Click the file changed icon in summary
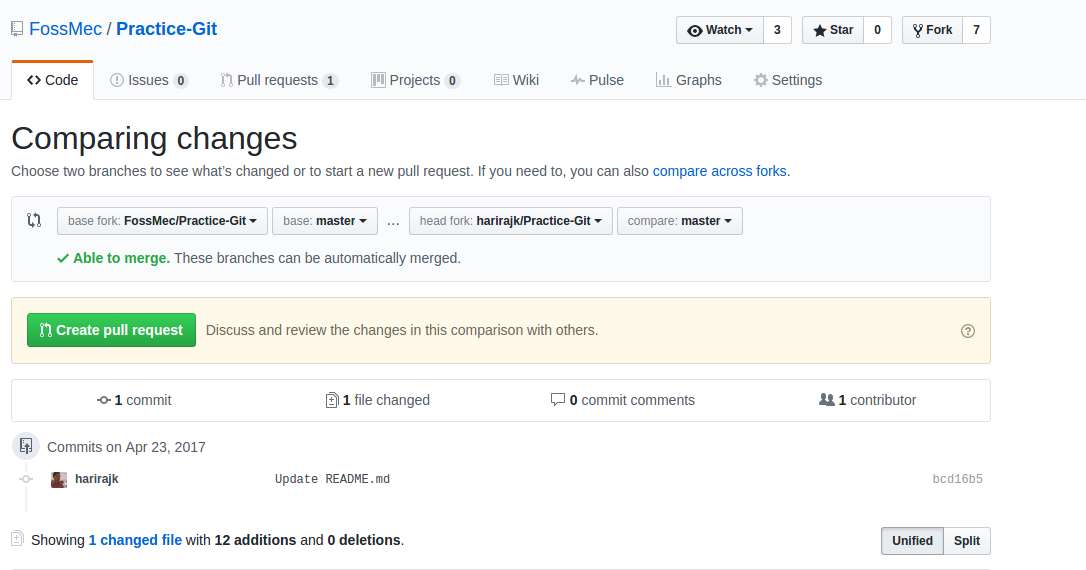This screenshot has height=570, width=1086. pyautogui.click(x=332, y=400)
